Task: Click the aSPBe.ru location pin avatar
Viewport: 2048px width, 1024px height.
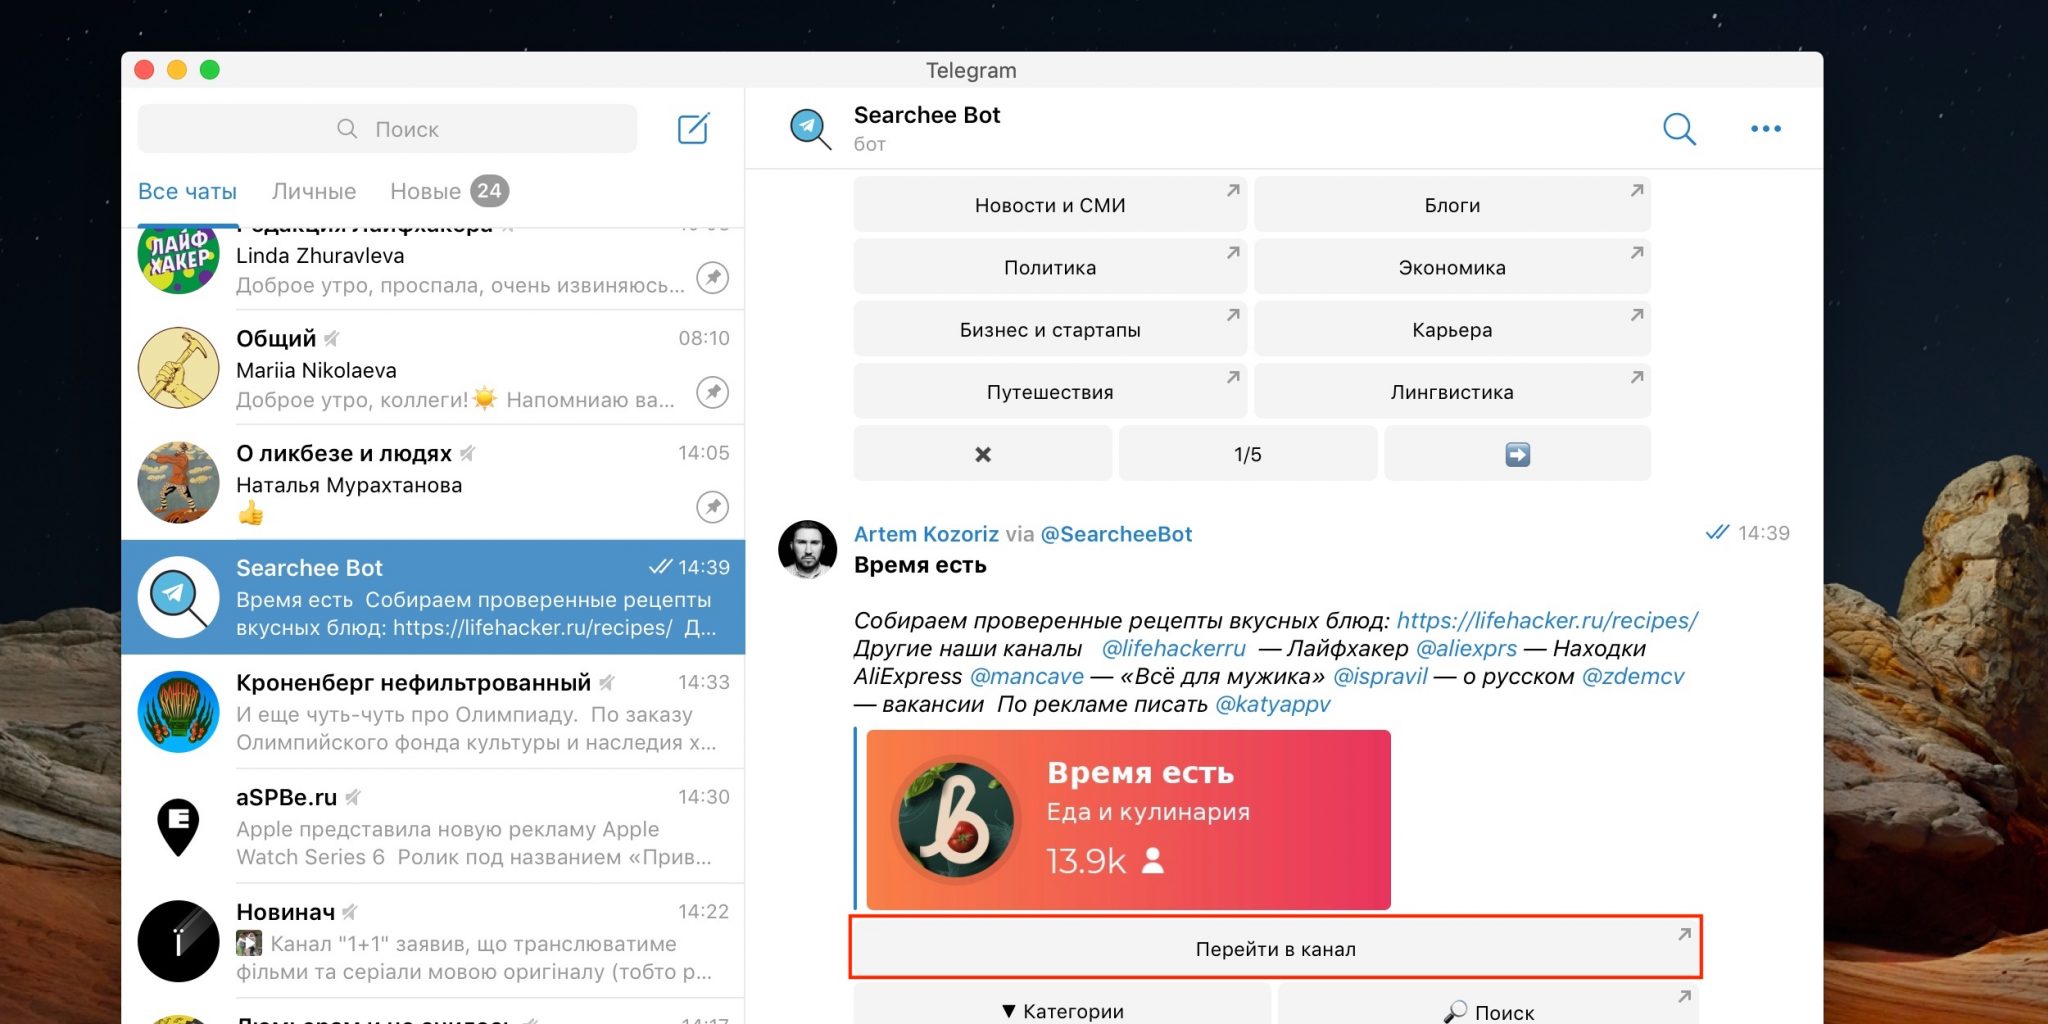Action: (x=178, y=827)
